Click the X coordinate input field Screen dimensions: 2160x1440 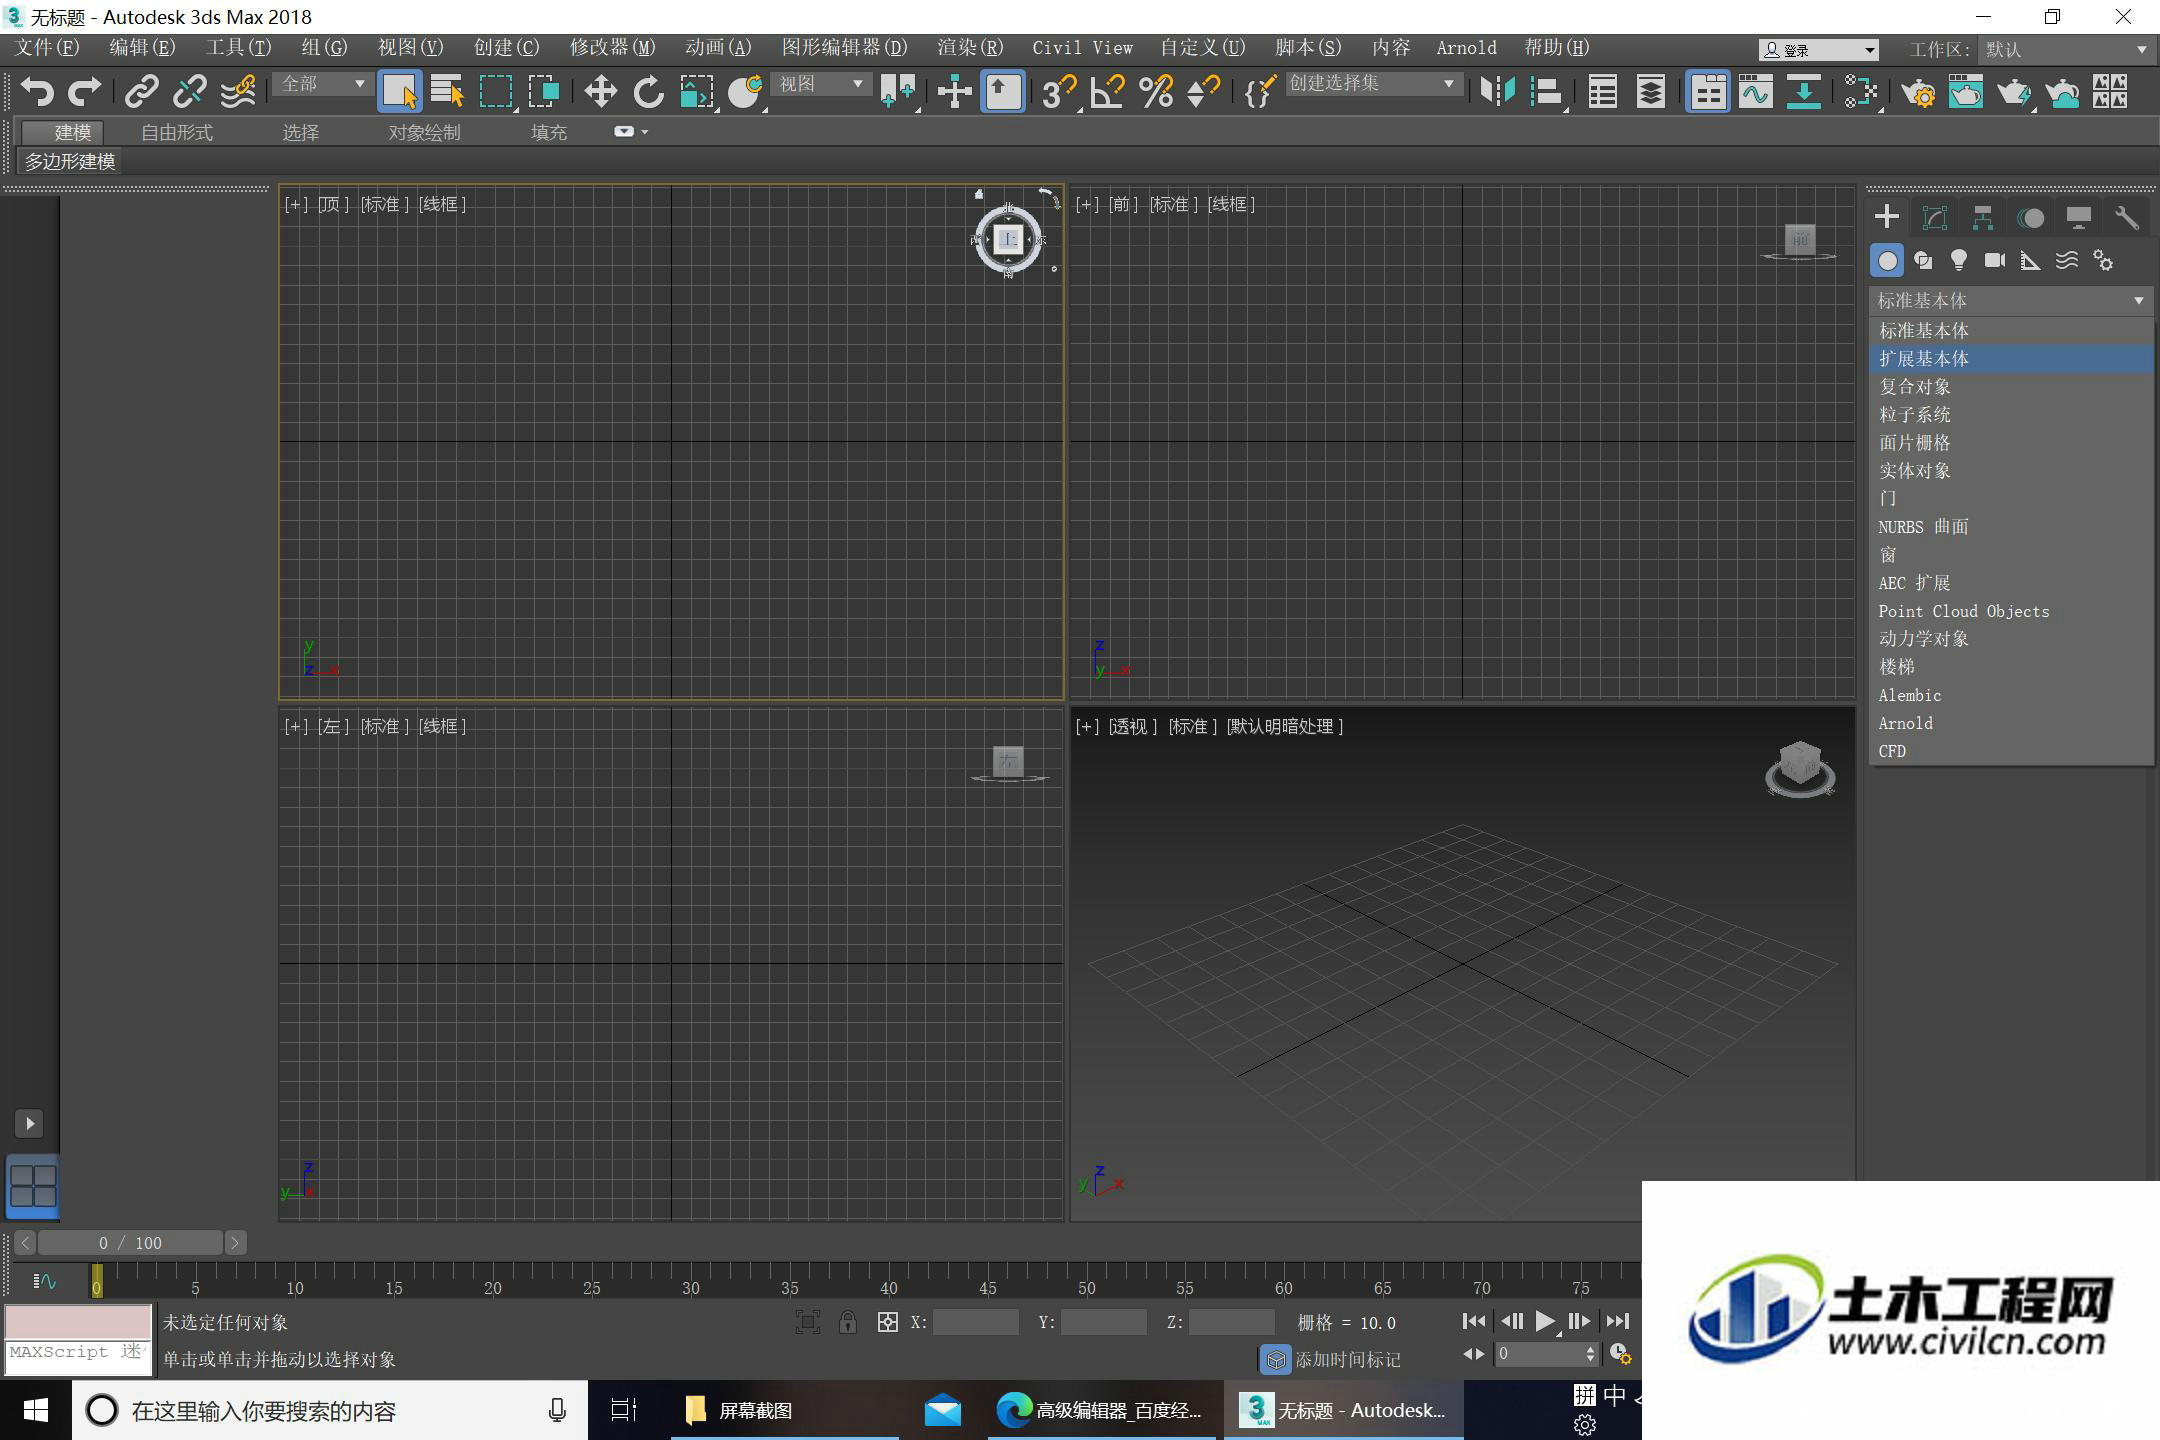[975, 1322]
